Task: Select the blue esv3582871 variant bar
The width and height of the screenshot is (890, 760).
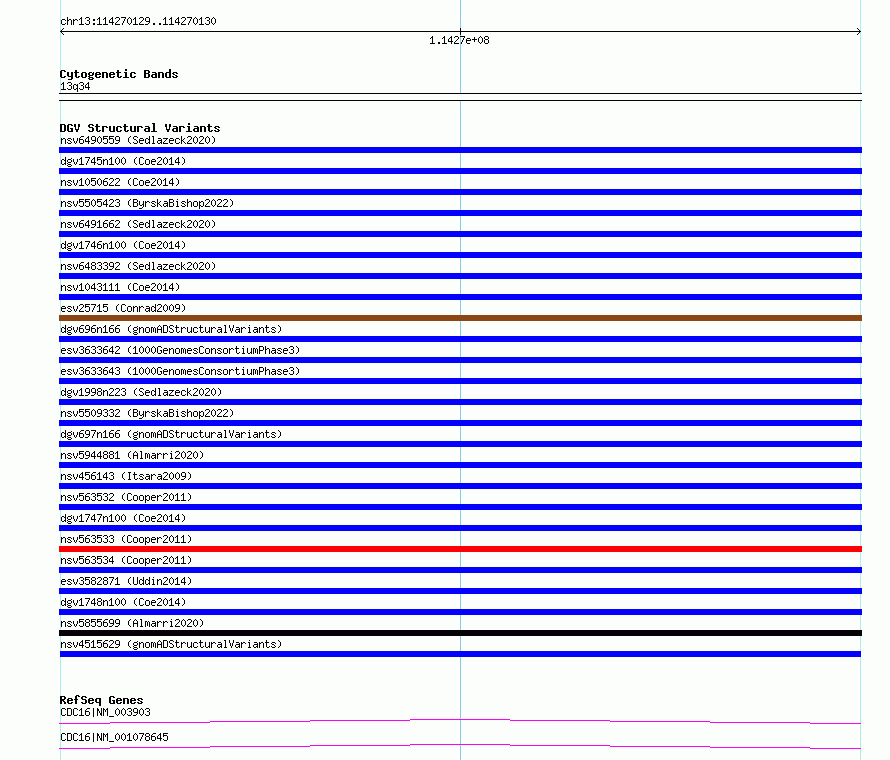Action: point(460,591)
